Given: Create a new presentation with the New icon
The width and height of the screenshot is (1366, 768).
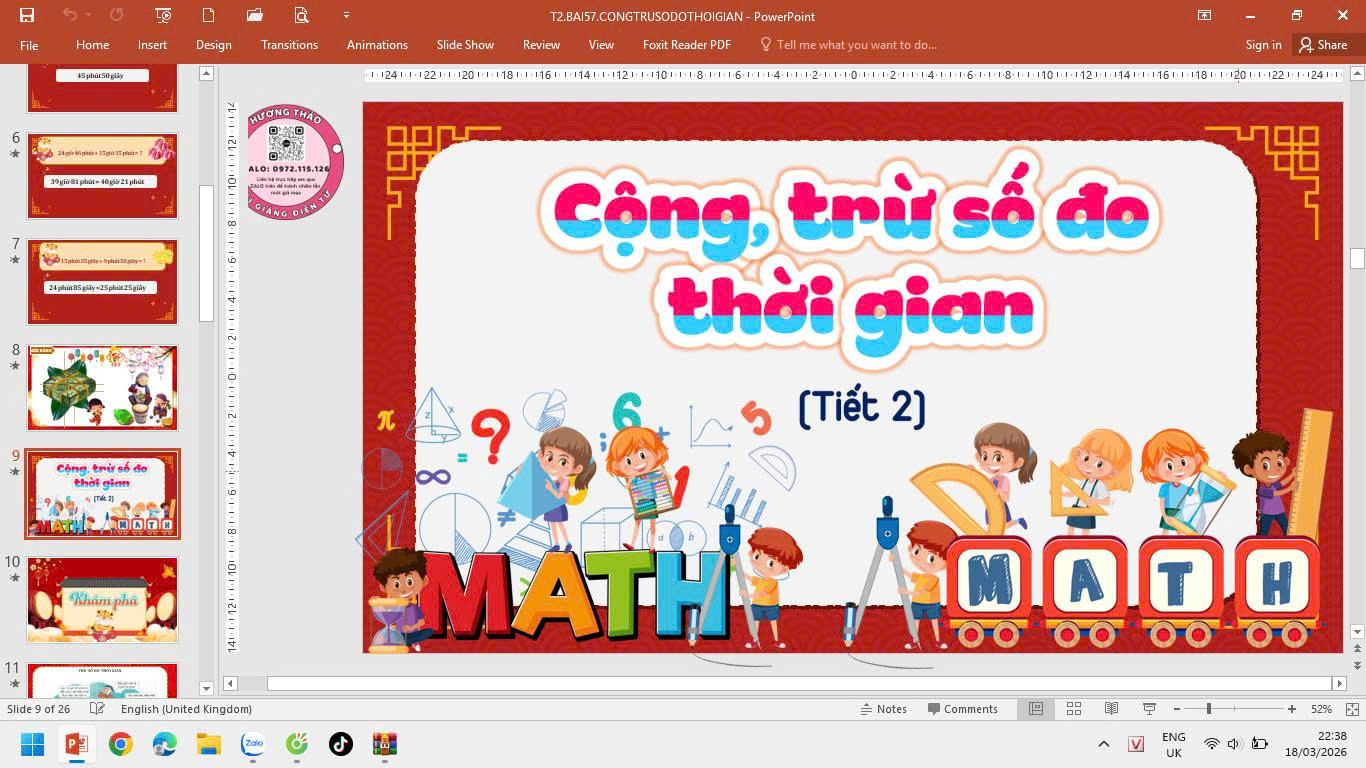Looking at the screenshot, I should click(x=208, y=15).
